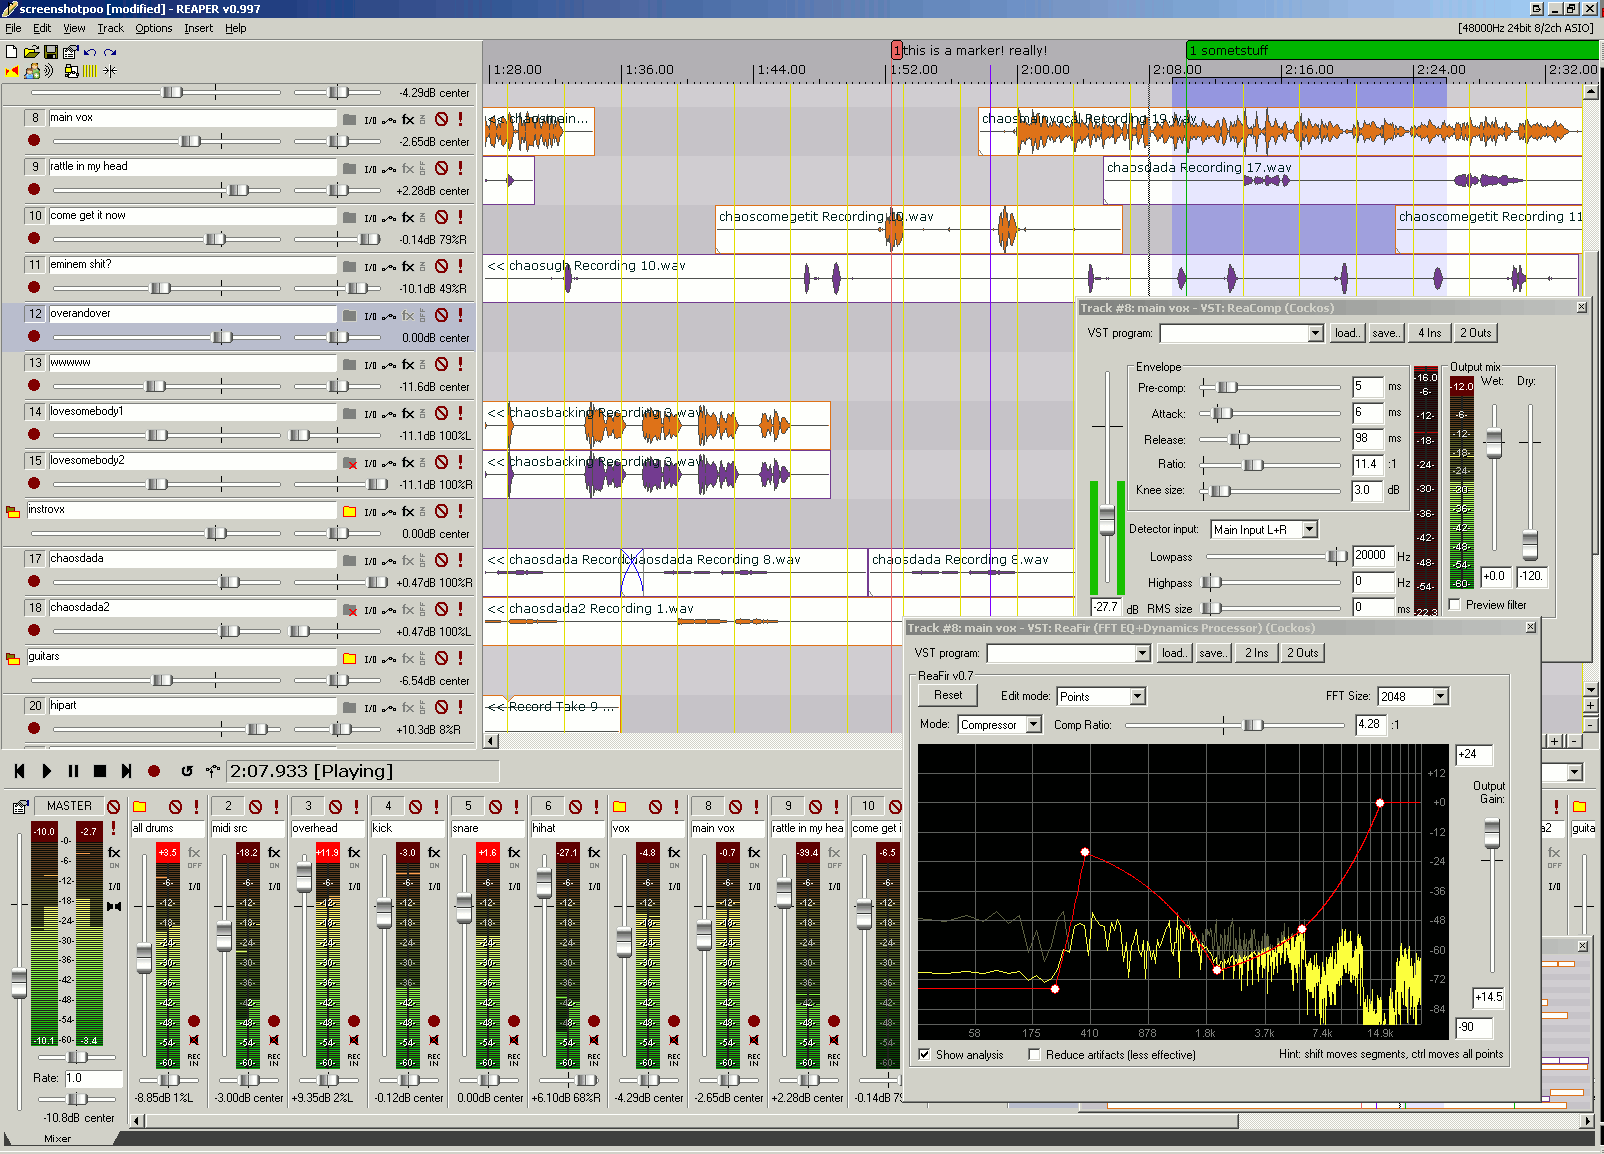
Task: Open the File menu
Action: [x=13, y=28]
